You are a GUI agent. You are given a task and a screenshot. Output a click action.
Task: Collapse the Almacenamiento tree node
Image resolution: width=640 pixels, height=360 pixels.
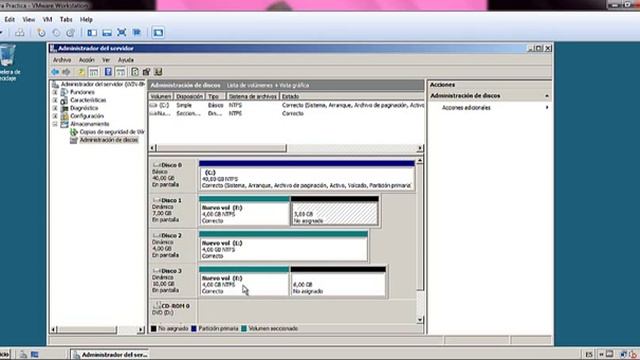pos(55,124)
